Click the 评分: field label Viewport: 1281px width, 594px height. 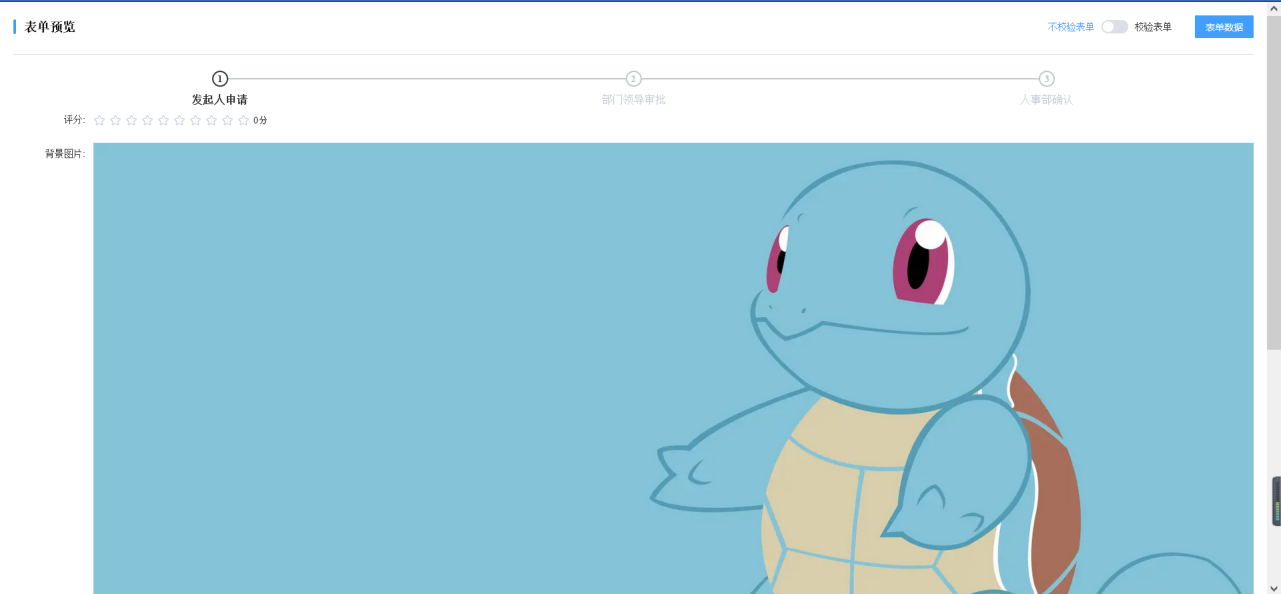[74, 120]
